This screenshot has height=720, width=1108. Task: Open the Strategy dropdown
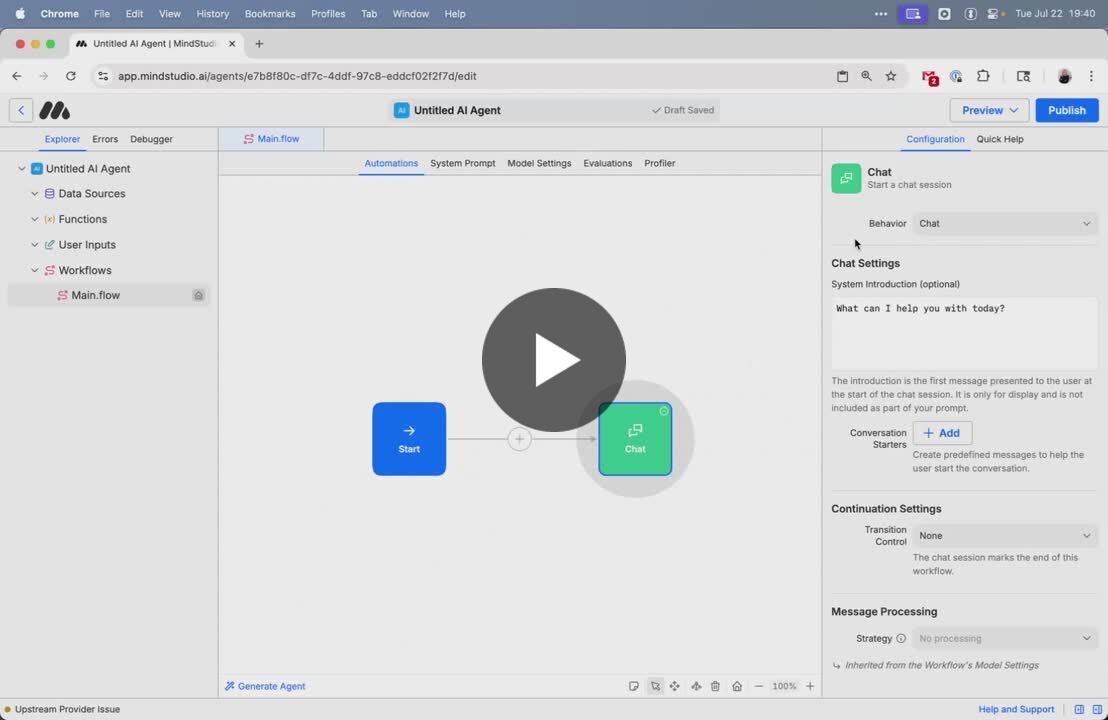click(1004, 638)
